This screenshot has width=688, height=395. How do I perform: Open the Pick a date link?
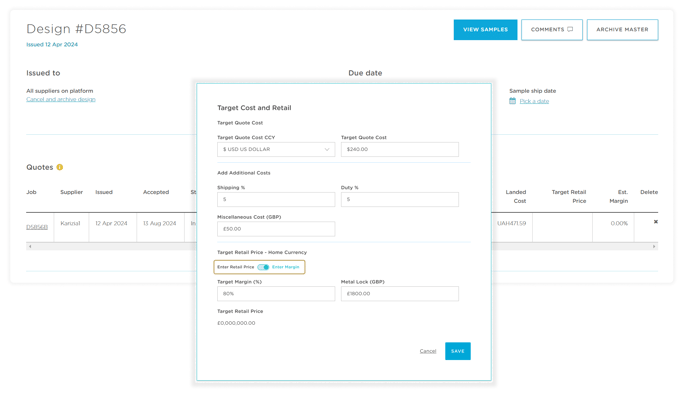534,101
